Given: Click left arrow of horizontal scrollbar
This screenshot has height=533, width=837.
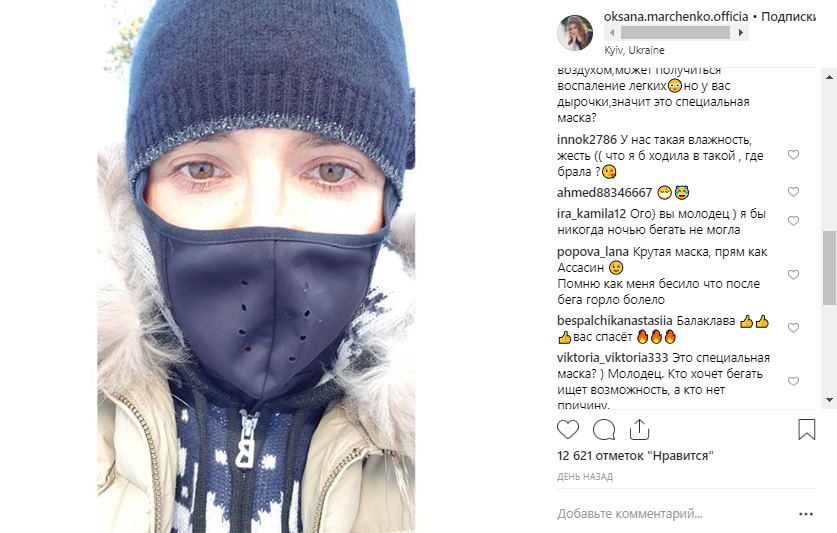Looking at the screenshot, I should [612, 33].
